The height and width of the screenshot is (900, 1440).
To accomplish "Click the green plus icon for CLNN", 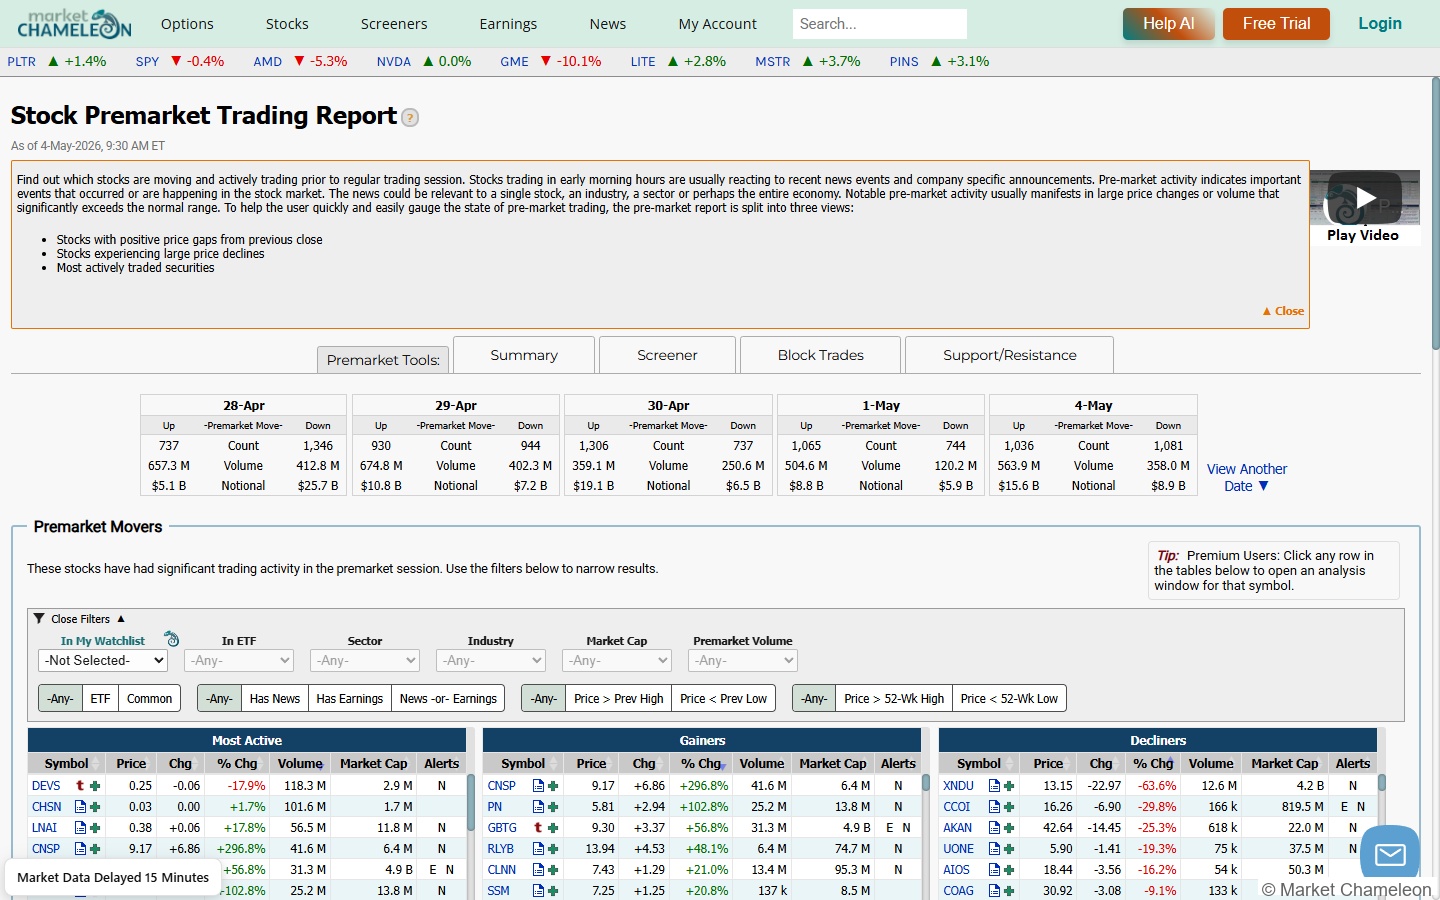I will [553, 870].
